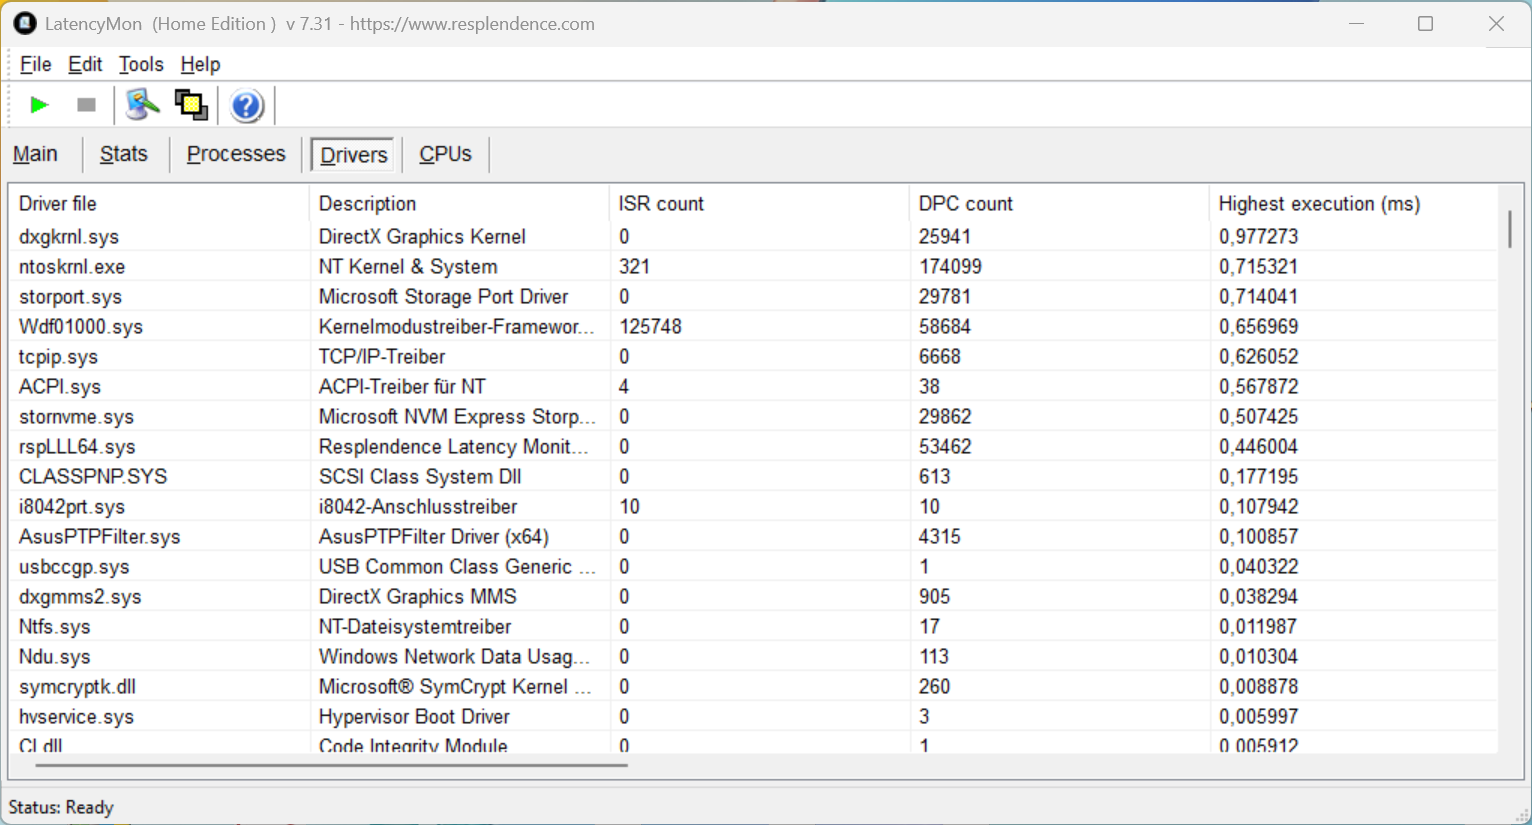Click the TCP/IP-Treiber description cell
1532x825 pixels.
click(x=382, y=357)
